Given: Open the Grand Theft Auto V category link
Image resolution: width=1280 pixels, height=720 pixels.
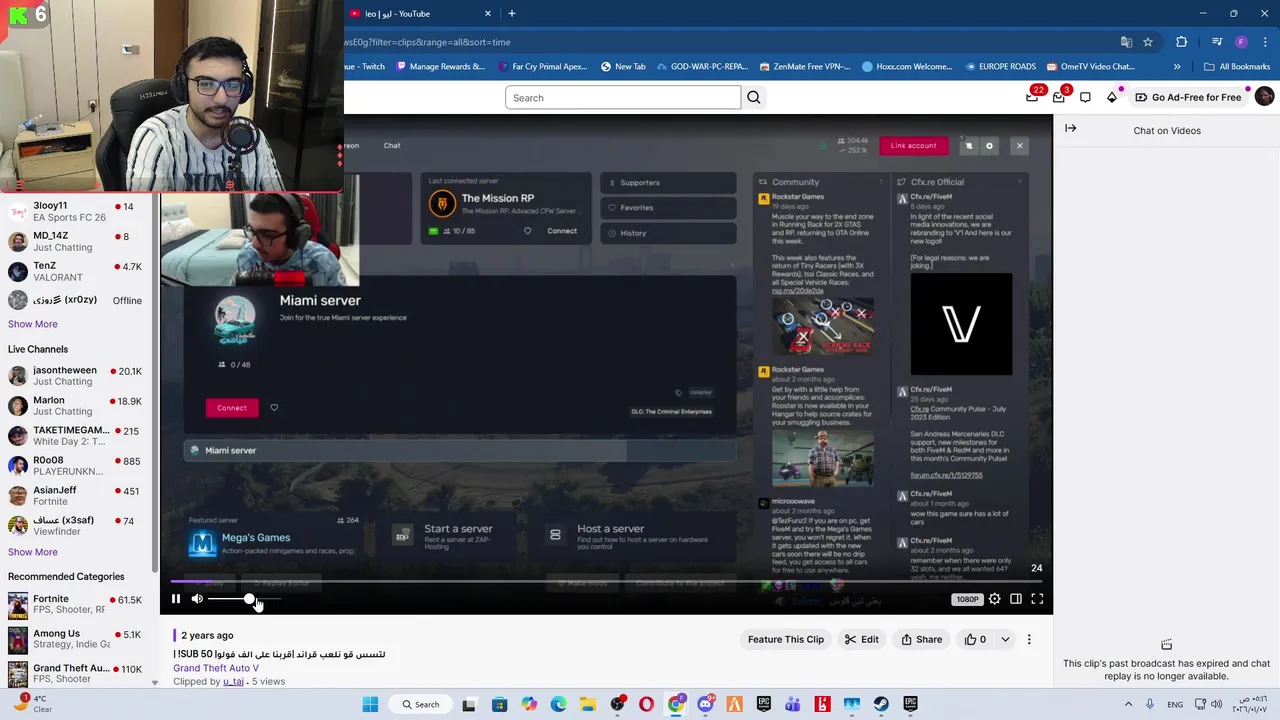Looking at the screenshot, I should tap(216, 668).
